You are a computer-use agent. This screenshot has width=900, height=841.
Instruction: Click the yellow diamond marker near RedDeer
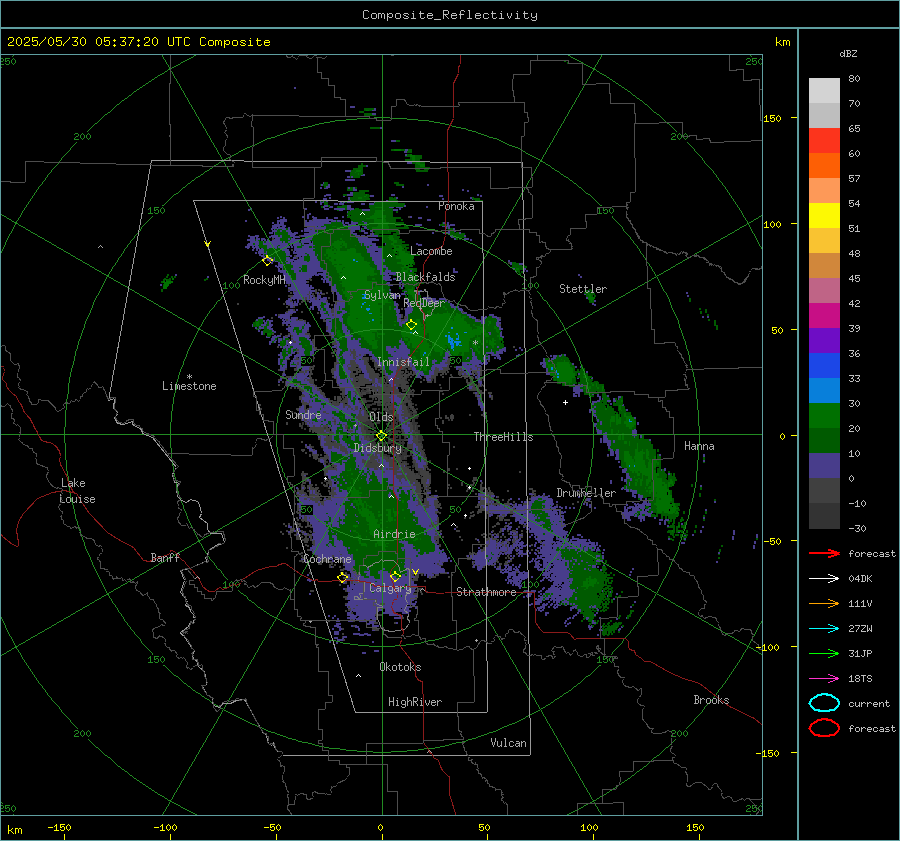(411, 325)
